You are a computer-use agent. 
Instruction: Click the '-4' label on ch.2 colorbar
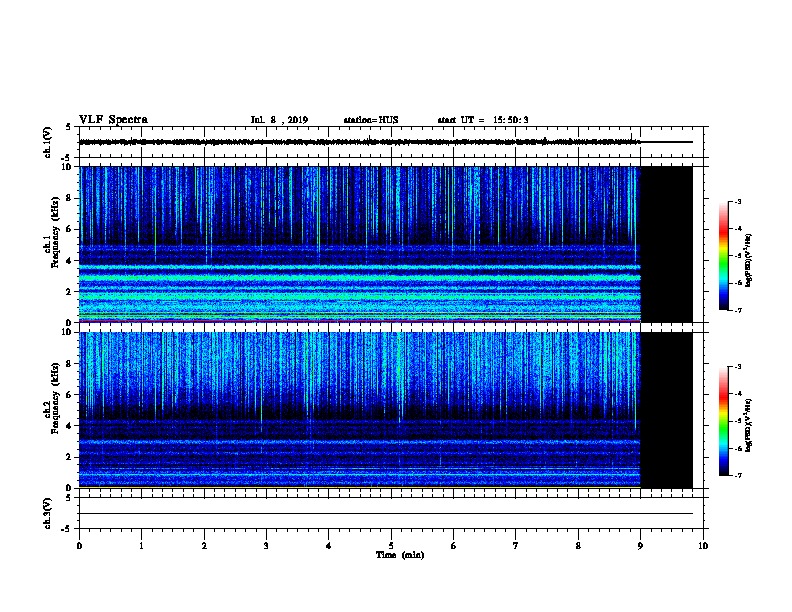pos(737,394)
